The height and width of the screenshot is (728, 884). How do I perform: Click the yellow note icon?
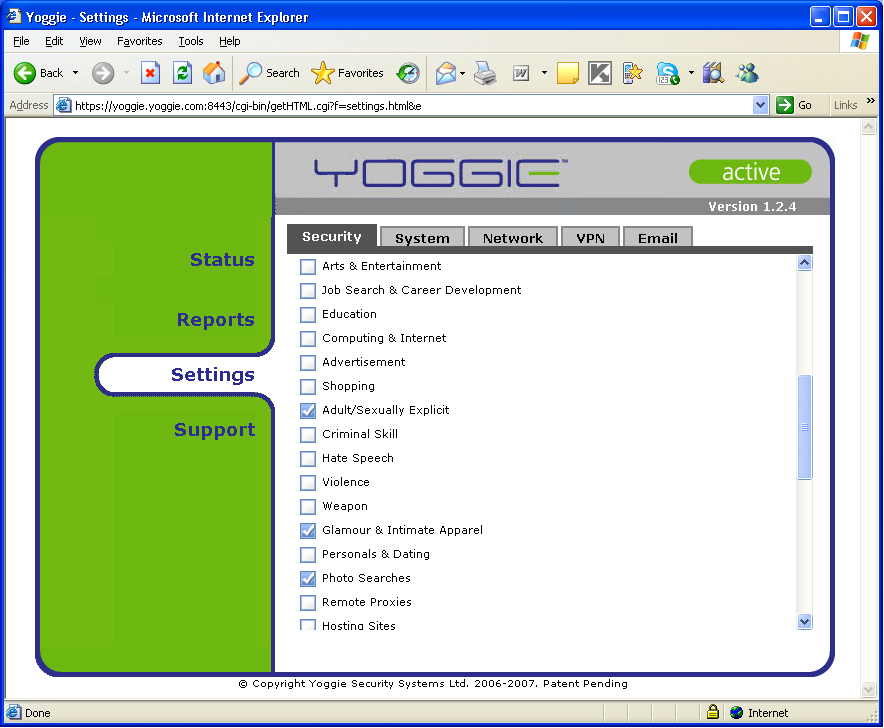567,73
